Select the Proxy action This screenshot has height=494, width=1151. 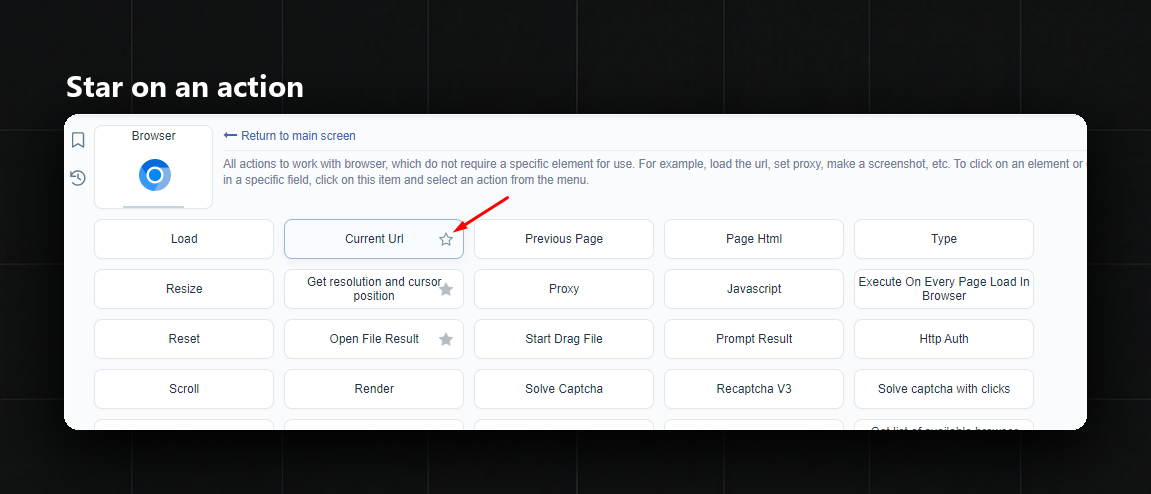564,288
